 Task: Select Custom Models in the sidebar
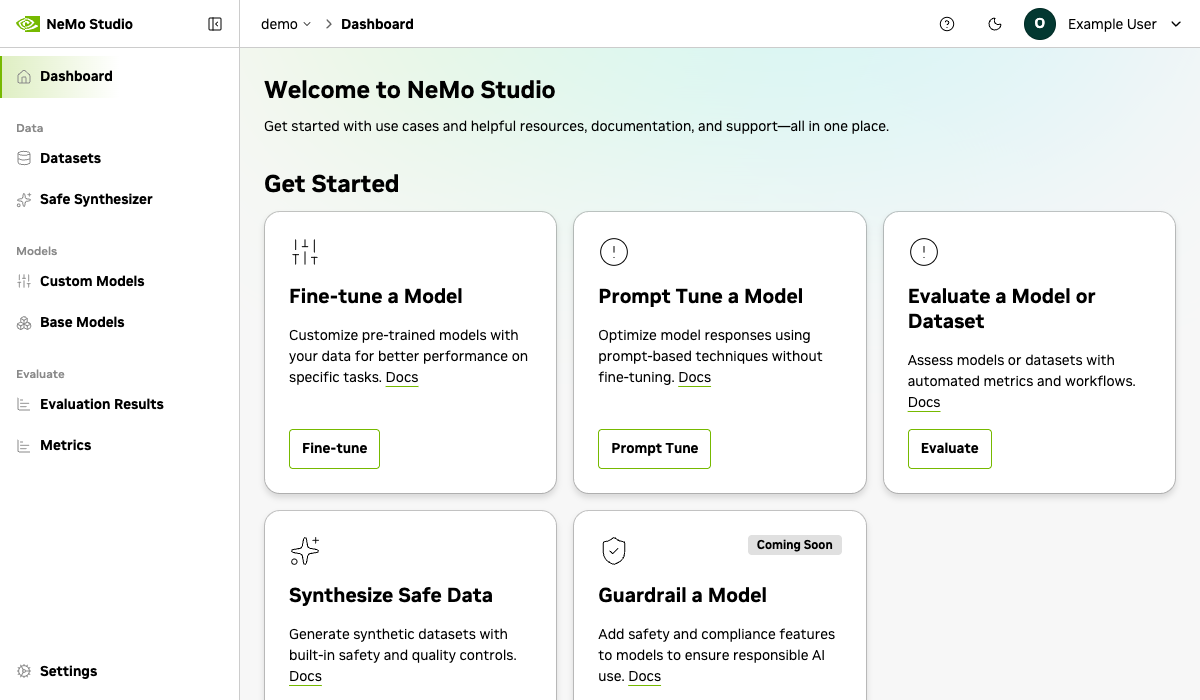92,281
